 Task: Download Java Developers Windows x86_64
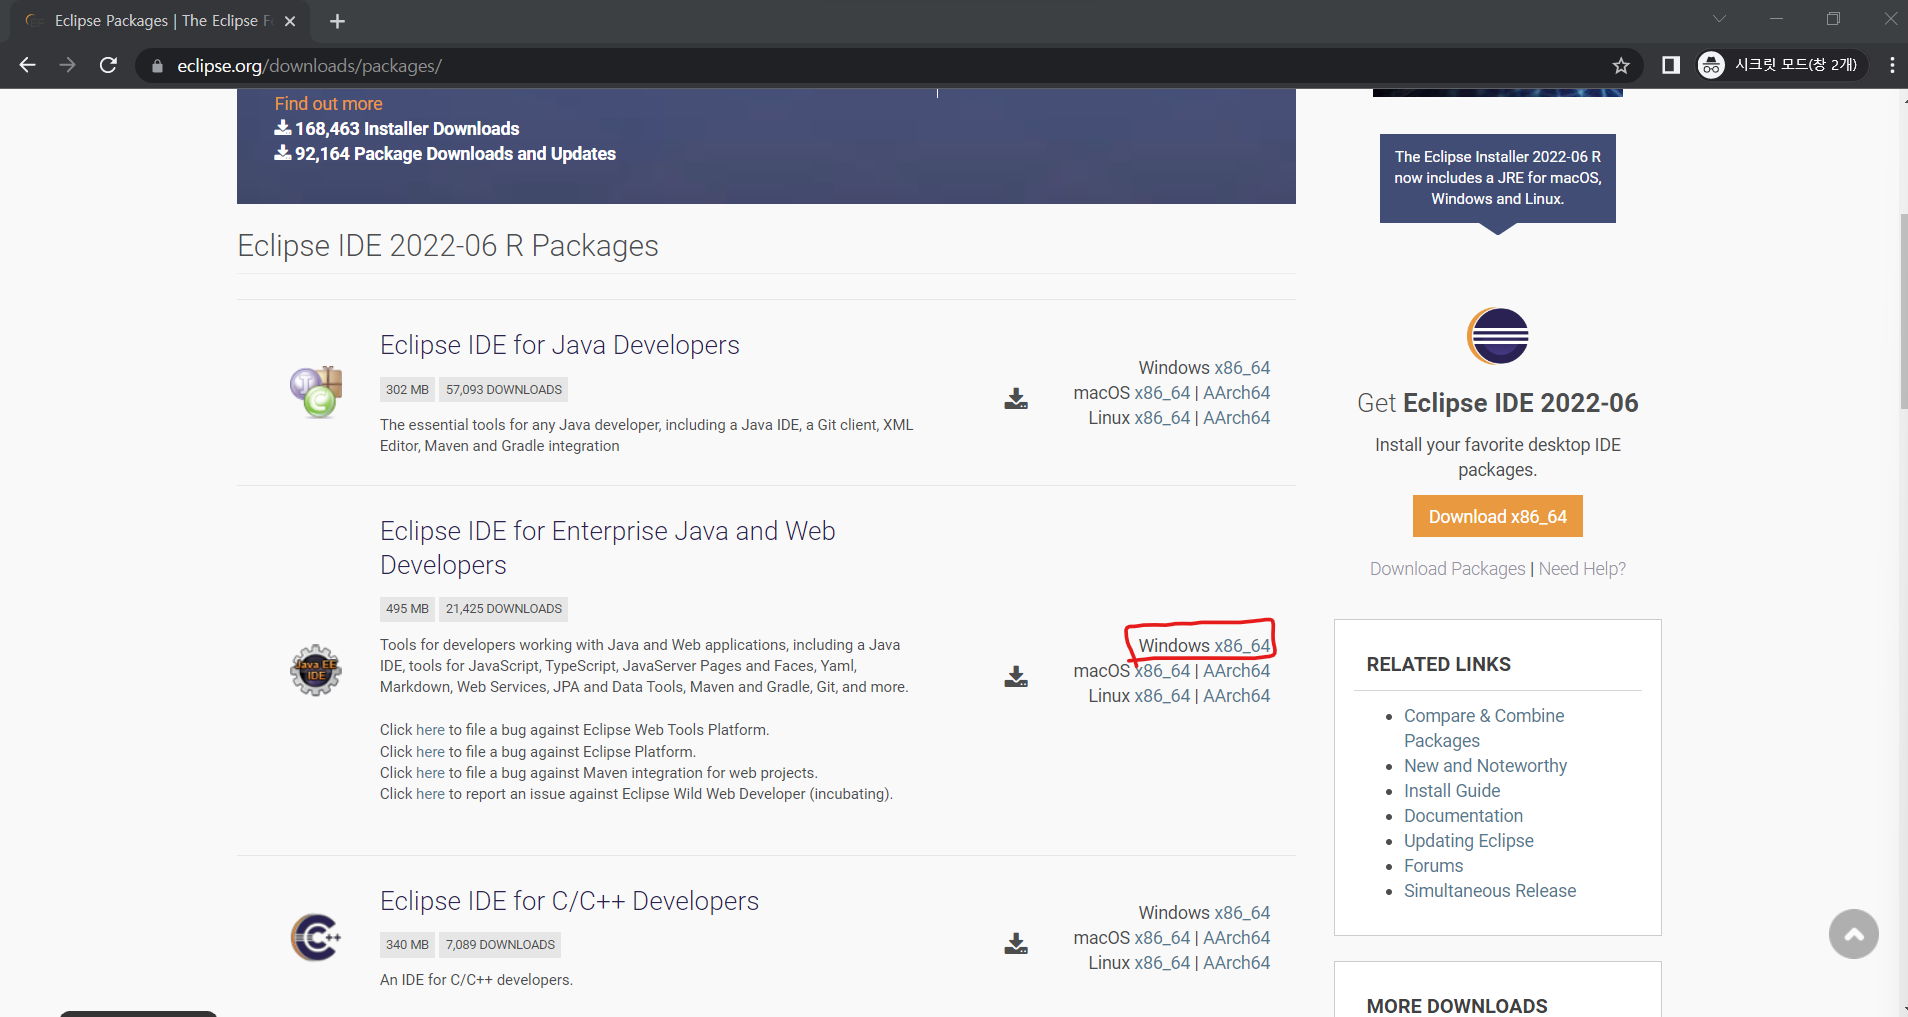point(1242,368)
